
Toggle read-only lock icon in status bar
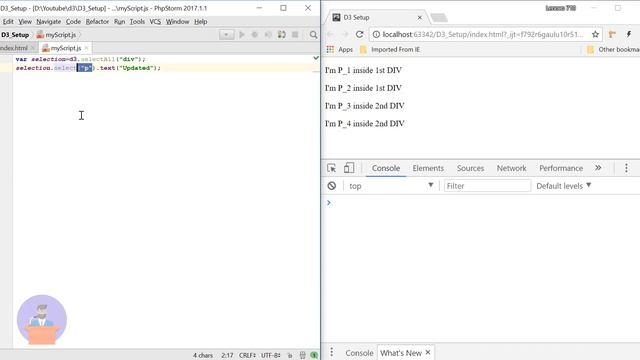pos(290,356)
